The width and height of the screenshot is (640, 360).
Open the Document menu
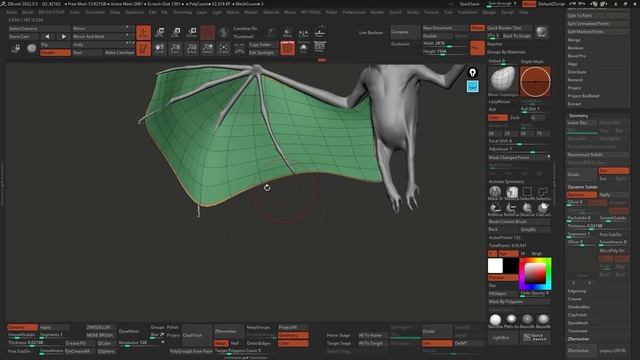[x=95, y=12]
